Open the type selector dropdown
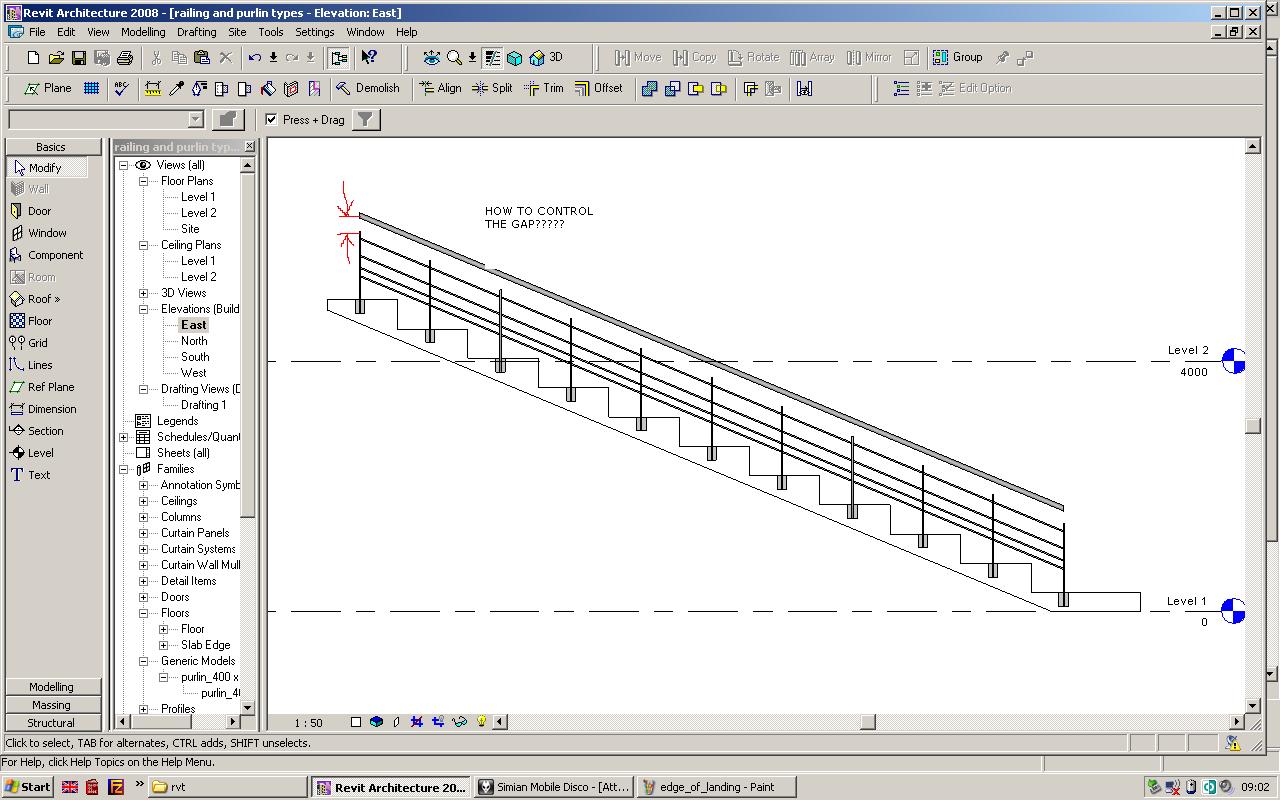This screenshot has height=800, width=1280. (x=195, y=120)
